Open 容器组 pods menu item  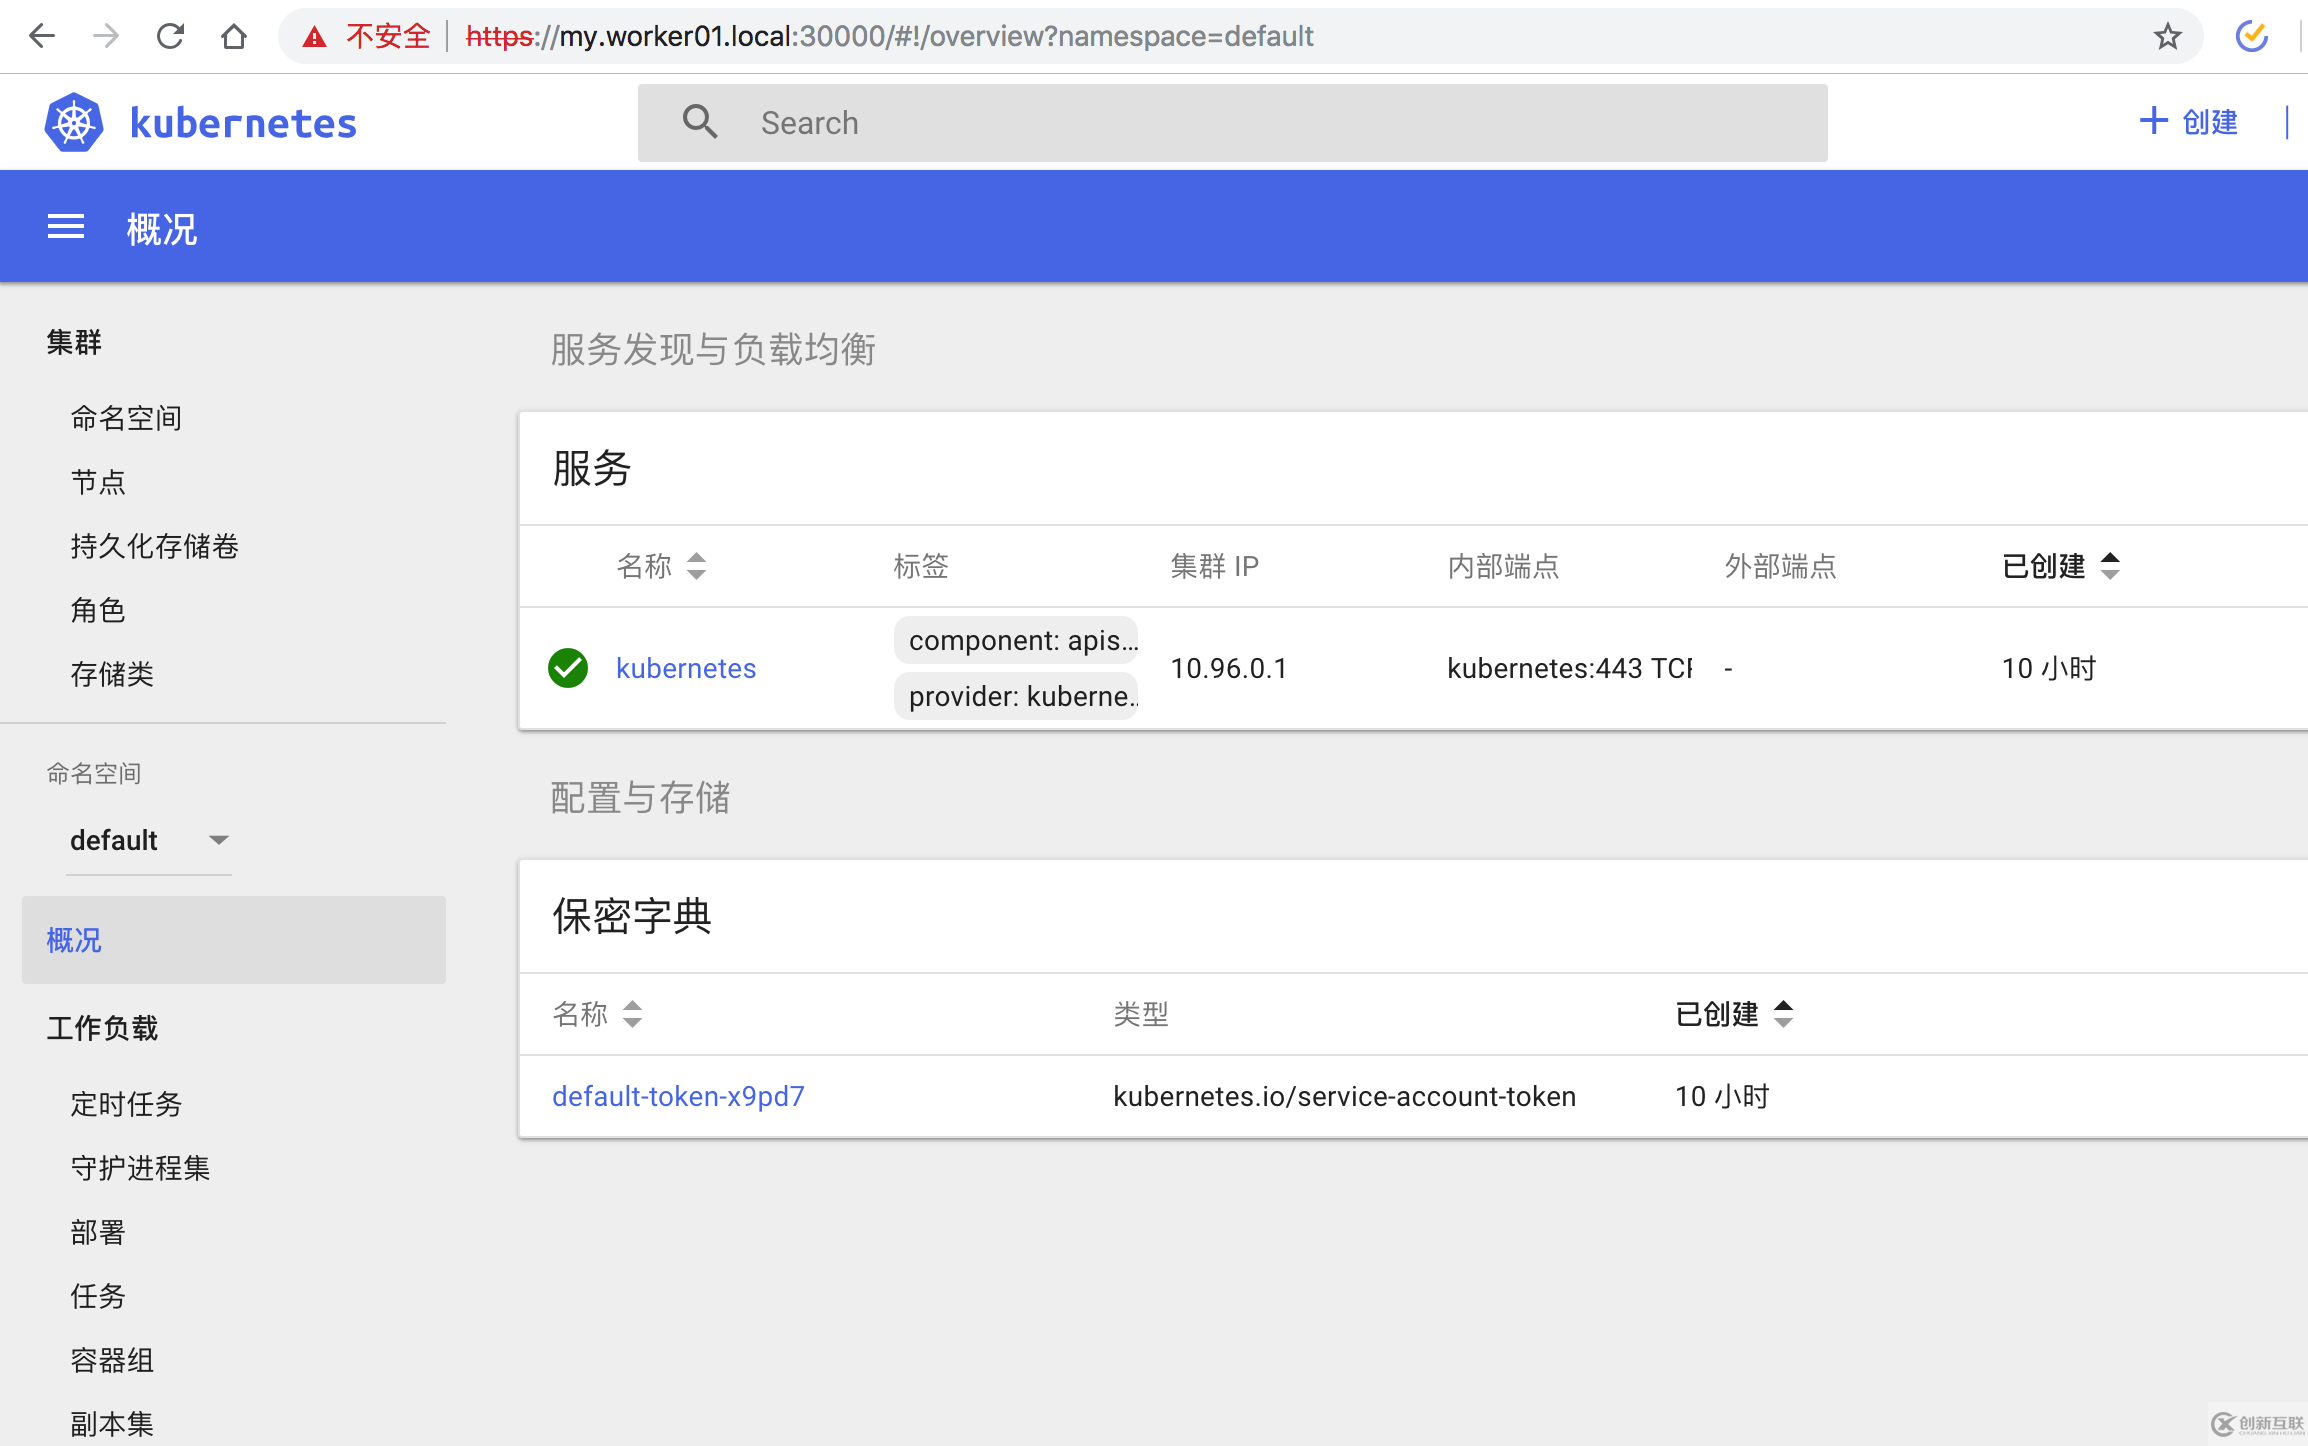point(112,1360)
